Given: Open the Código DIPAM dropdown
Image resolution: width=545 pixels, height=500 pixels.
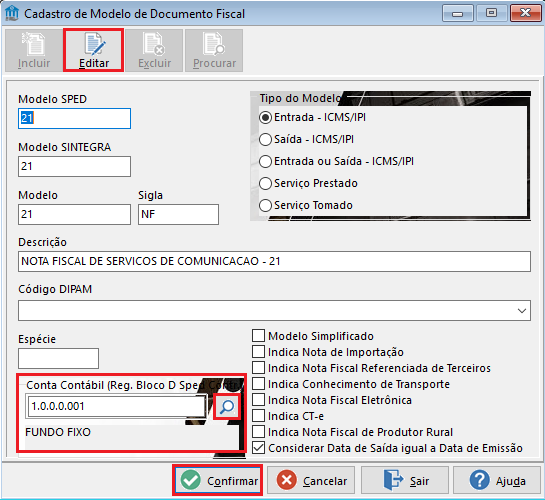Looking at the screenshot, I should click(521, 311).
